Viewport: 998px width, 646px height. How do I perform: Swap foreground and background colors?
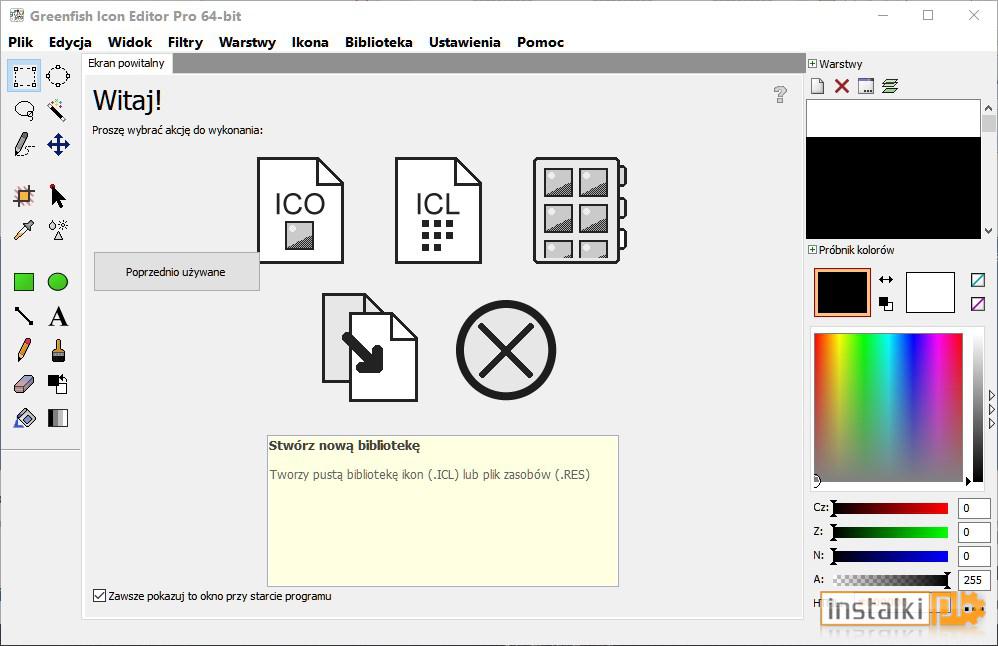(886, 279)
